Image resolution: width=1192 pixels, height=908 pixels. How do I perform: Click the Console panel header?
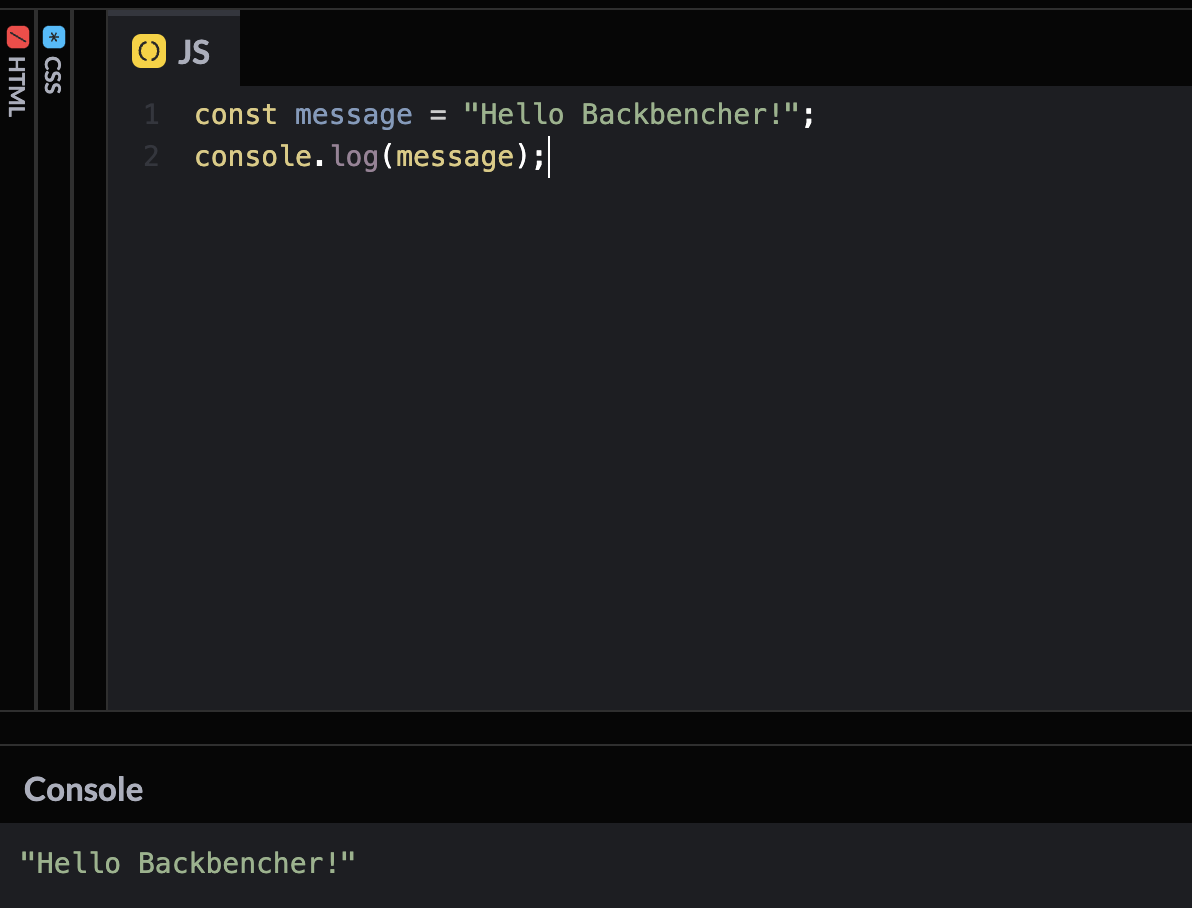click(83, 789)
